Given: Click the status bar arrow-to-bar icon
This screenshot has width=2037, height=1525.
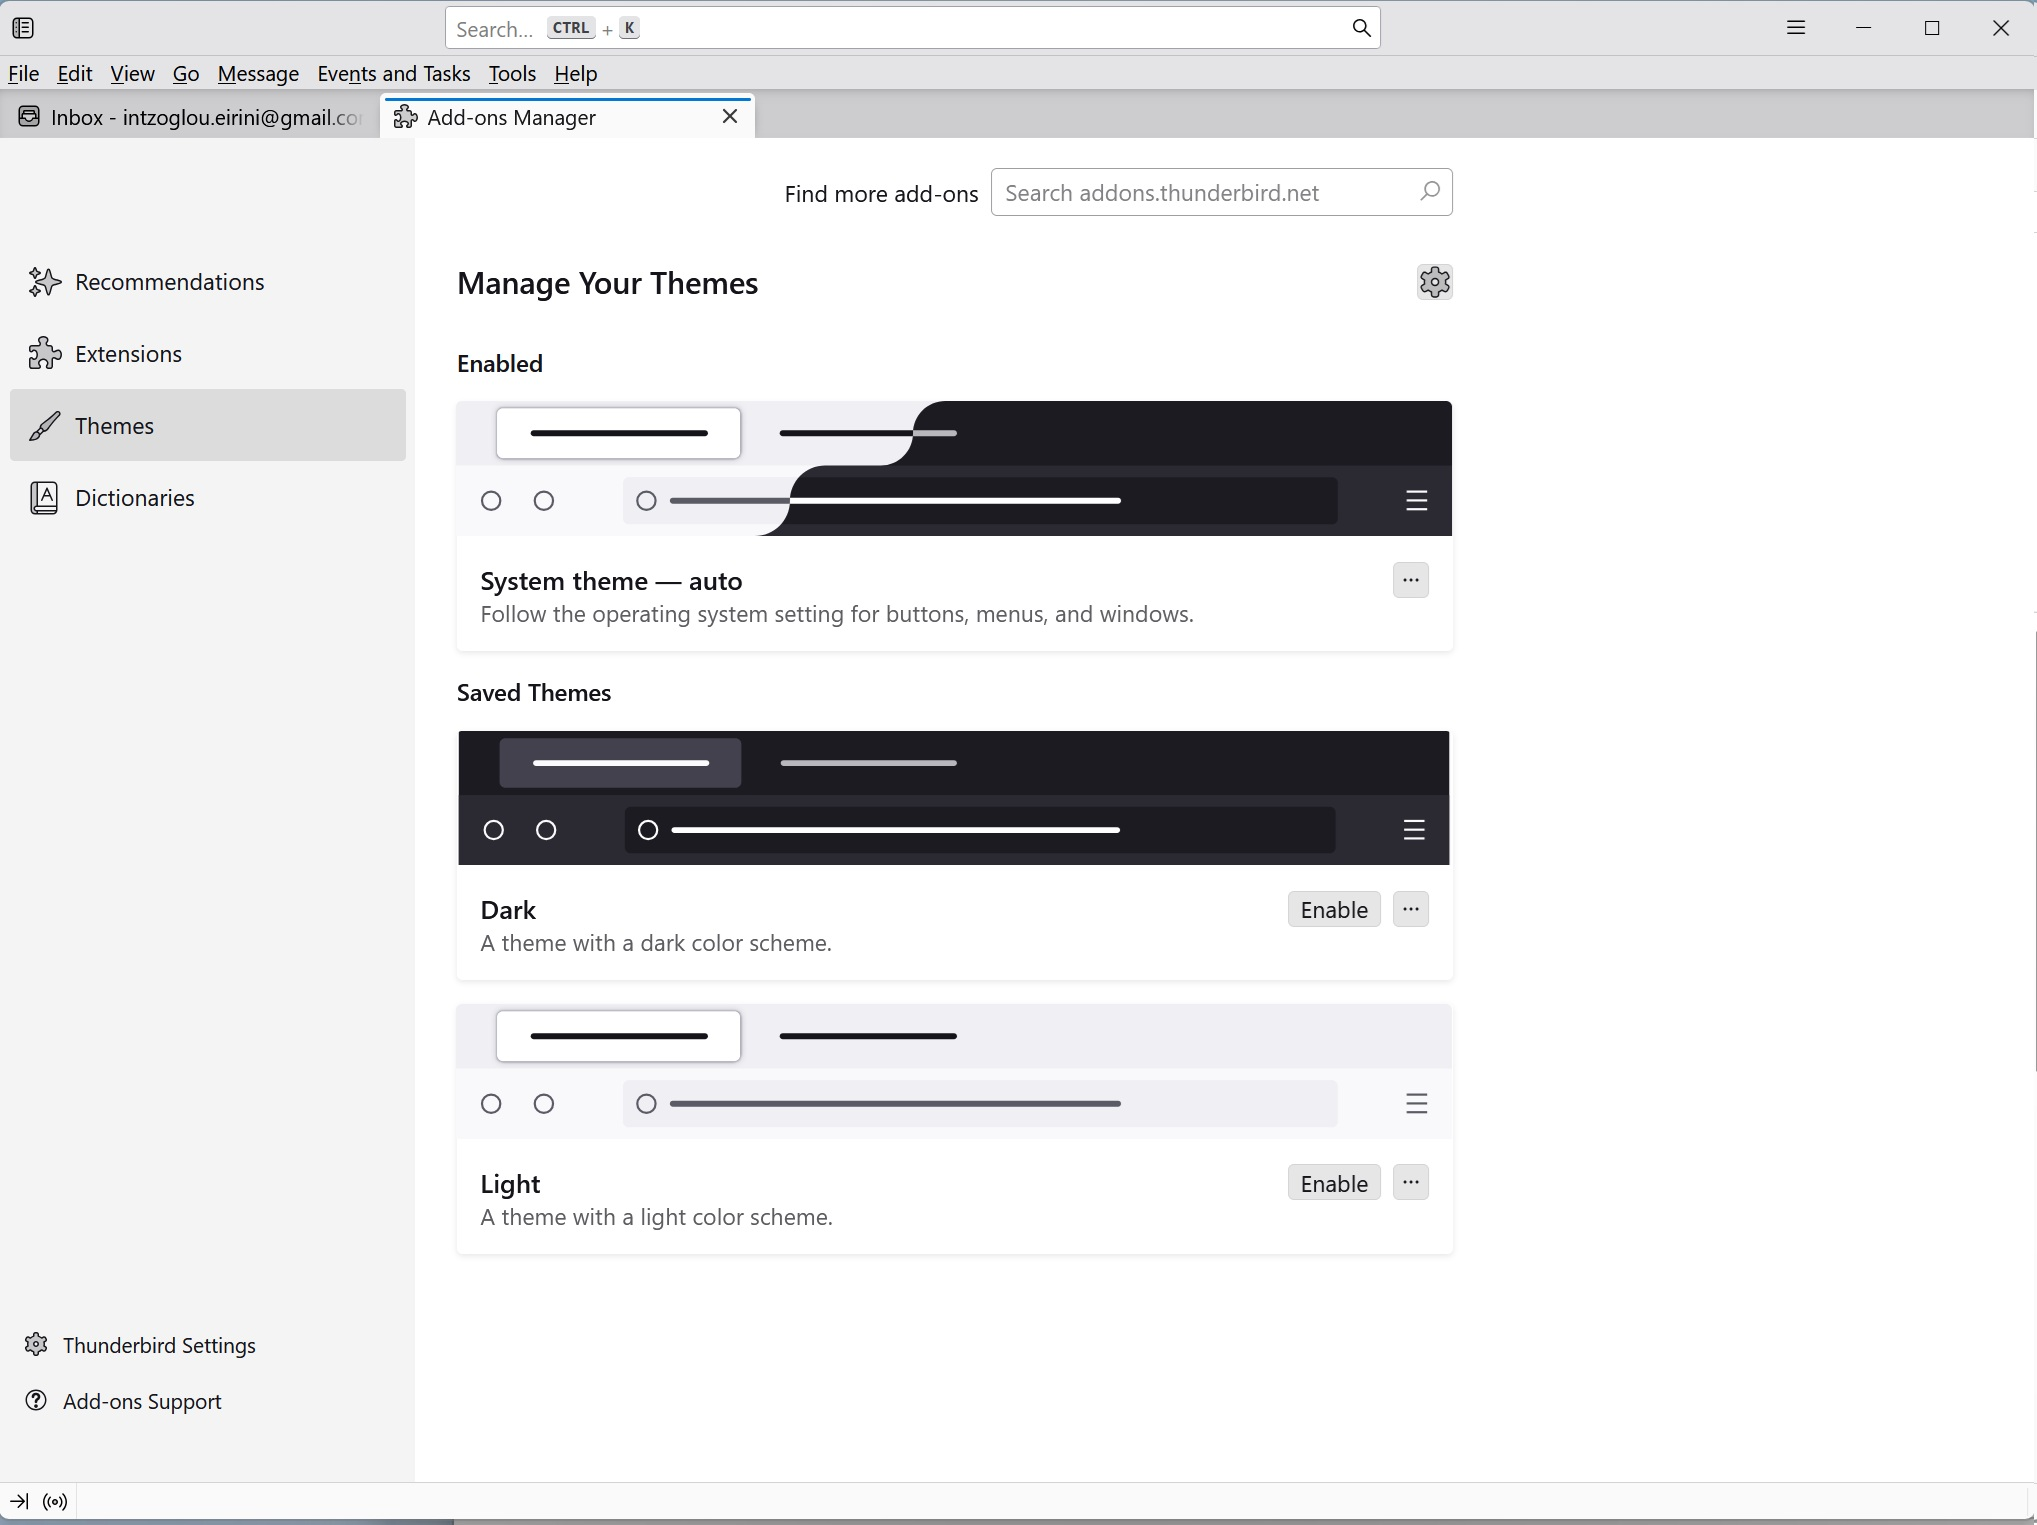Looking at the screenshot, I should tap(19, 1501).
